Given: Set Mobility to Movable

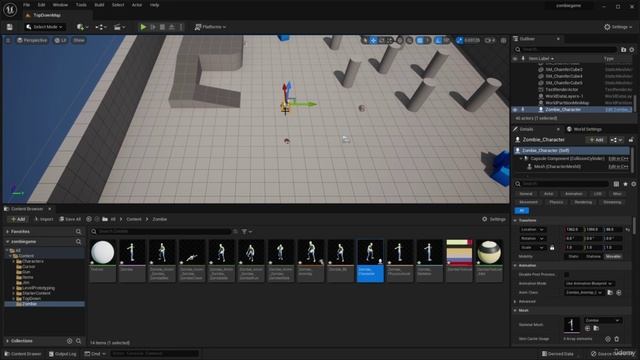Looking at the screenshot, I should (x=613, y=256).
